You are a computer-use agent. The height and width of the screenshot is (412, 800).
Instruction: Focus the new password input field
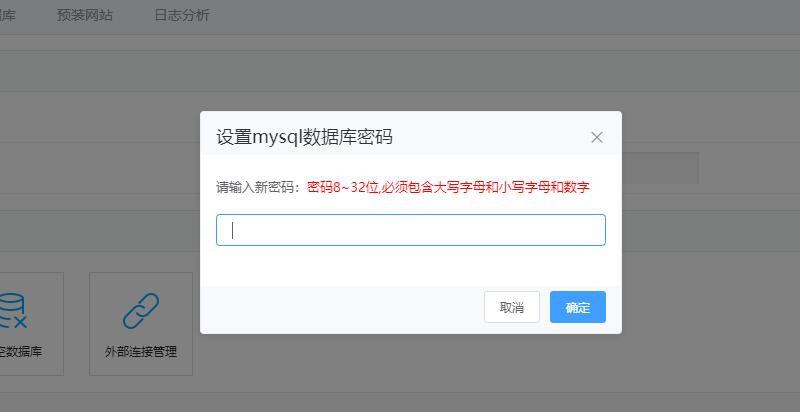click(x=410, y=230)
